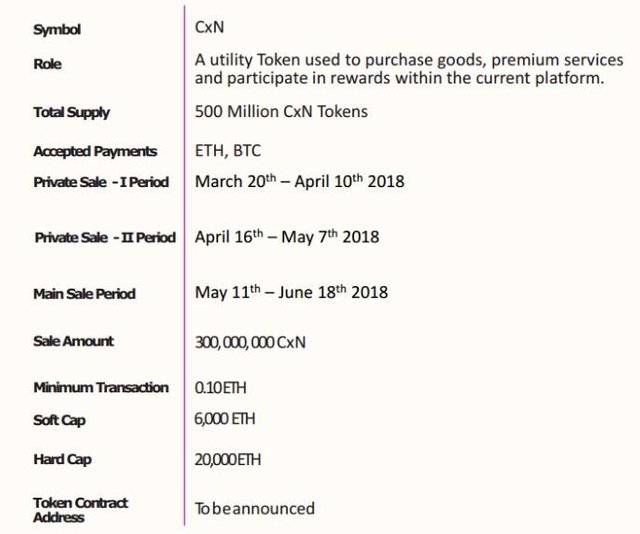
Task: Click the ETH, BTC payment value
Action: 228,151
